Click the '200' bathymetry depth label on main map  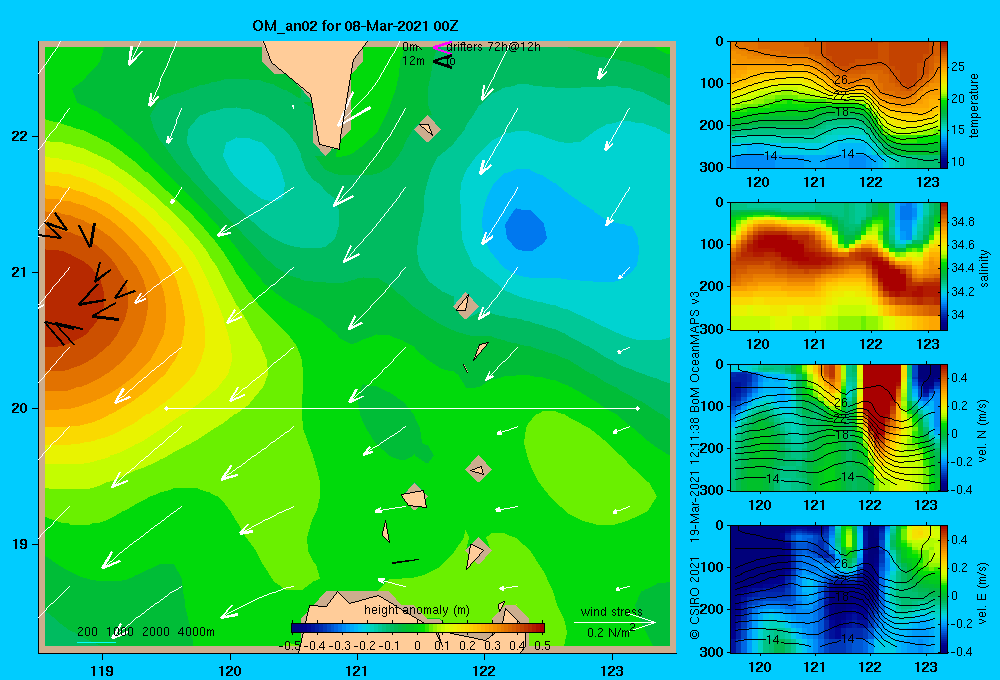click(x=87, y=632)
